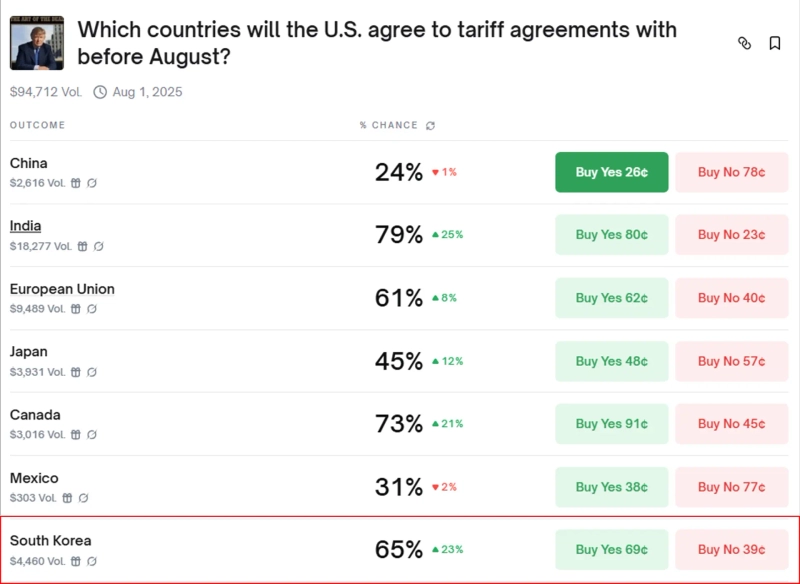This screenshot has width=800, height=584.
Task: Buy Yes on China at 26¢
Action: pyautogui.click(x=611, y=172)
